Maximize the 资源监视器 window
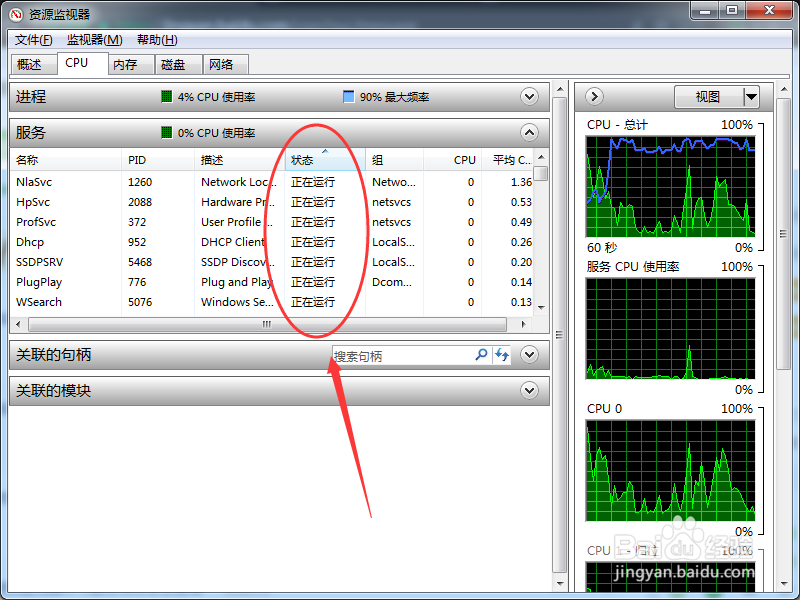This screenshot has width=800, height=600. [732, 10]
